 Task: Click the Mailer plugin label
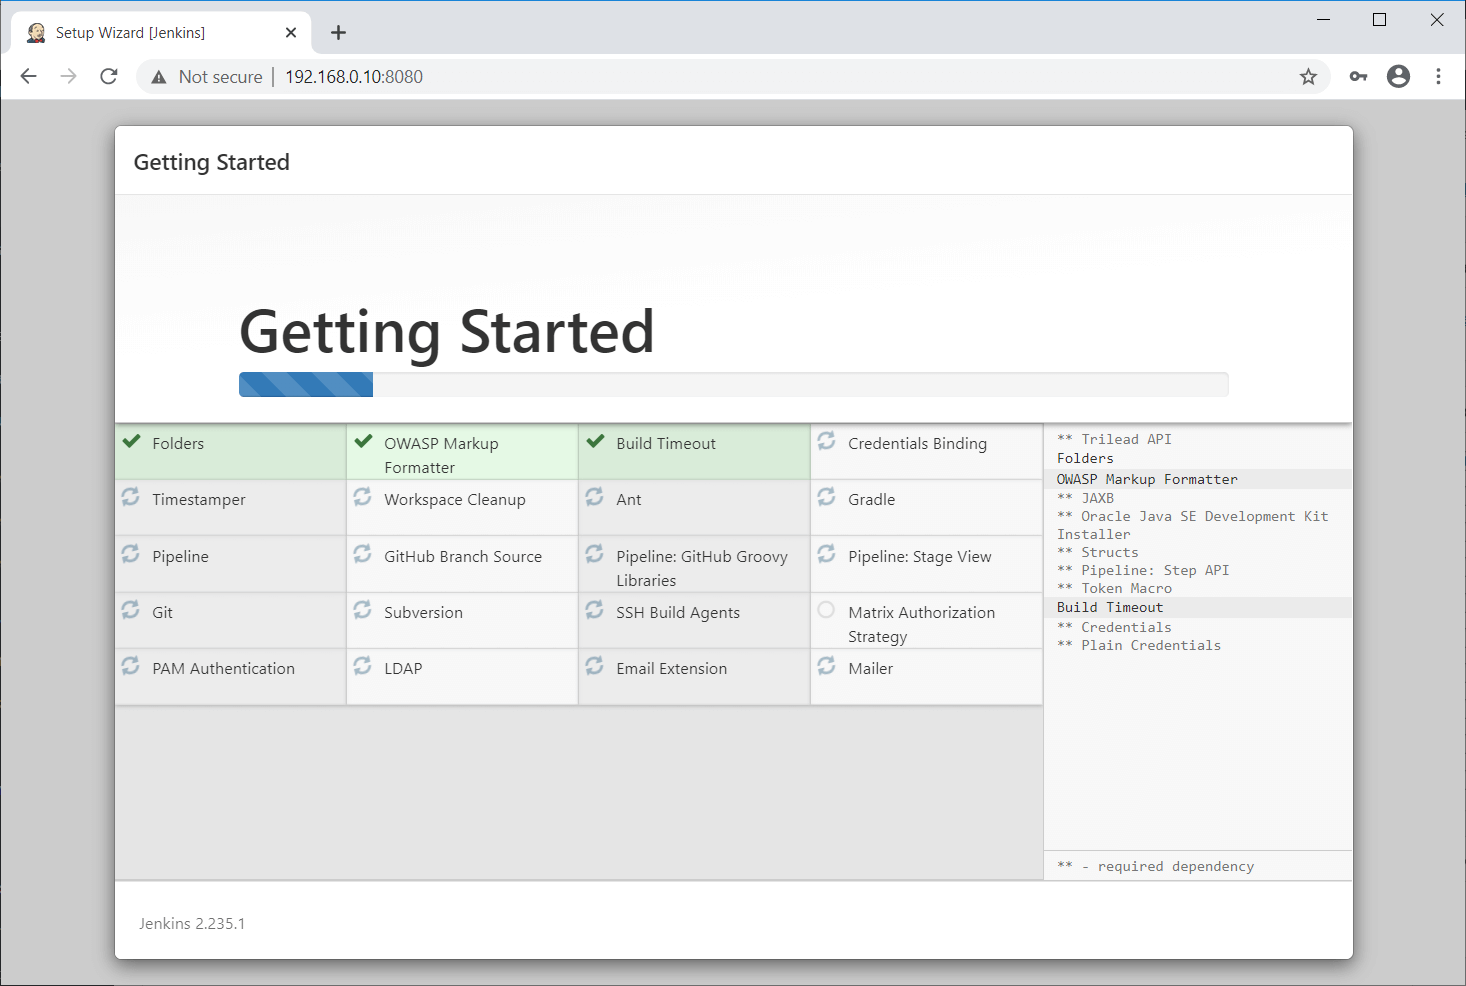point(870,669)
